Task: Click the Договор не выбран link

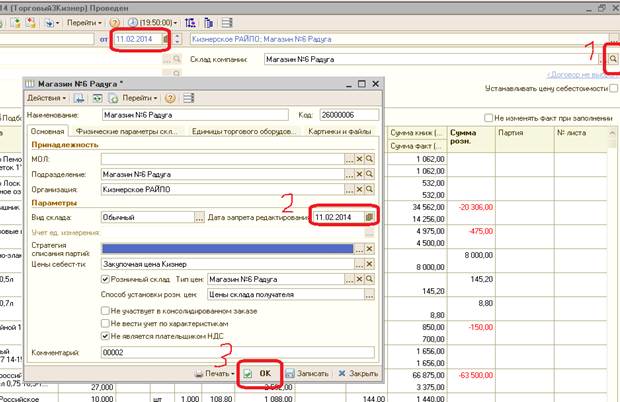Action: pyautogui.click(x=582, y=75)
